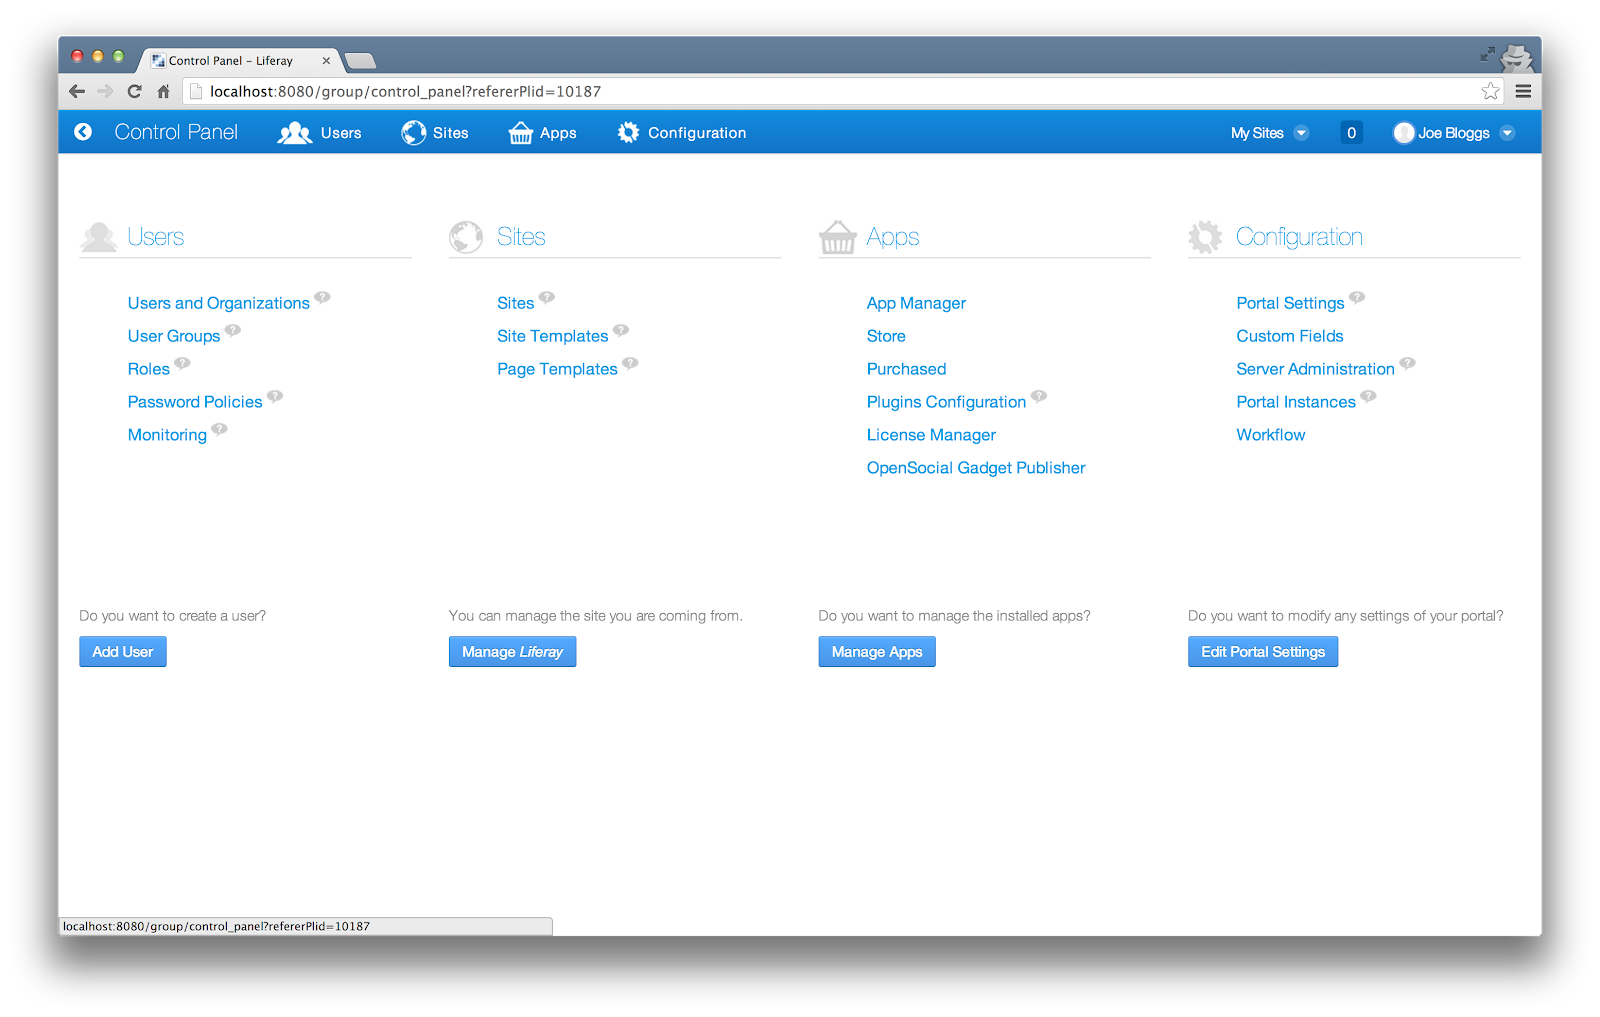Click the browser home icon
Image resolution: width=1600 pixels, height=1017 pixels.
click(x=163, y=91)
